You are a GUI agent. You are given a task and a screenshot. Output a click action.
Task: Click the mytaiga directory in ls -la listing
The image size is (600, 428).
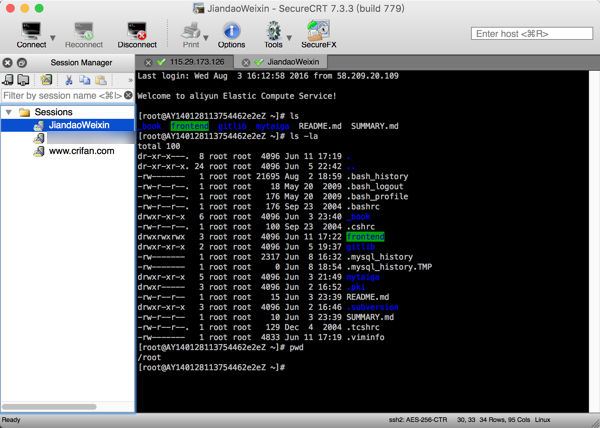pos(363,277)
